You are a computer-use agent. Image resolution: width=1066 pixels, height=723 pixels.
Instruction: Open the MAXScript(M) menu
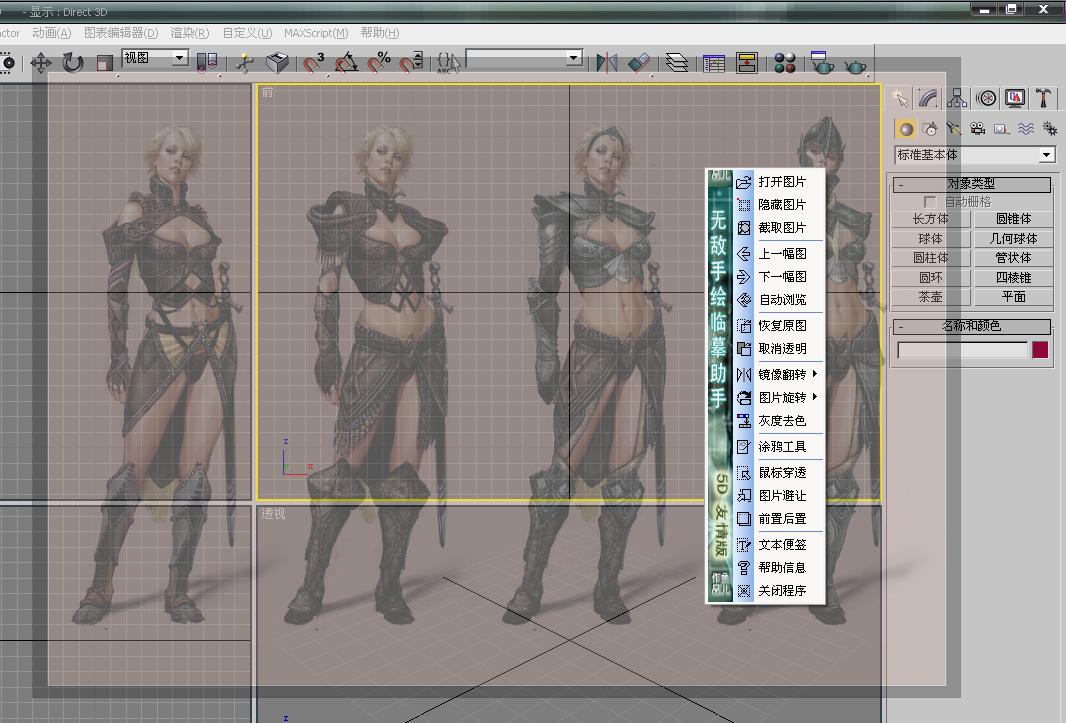point(316,33)
